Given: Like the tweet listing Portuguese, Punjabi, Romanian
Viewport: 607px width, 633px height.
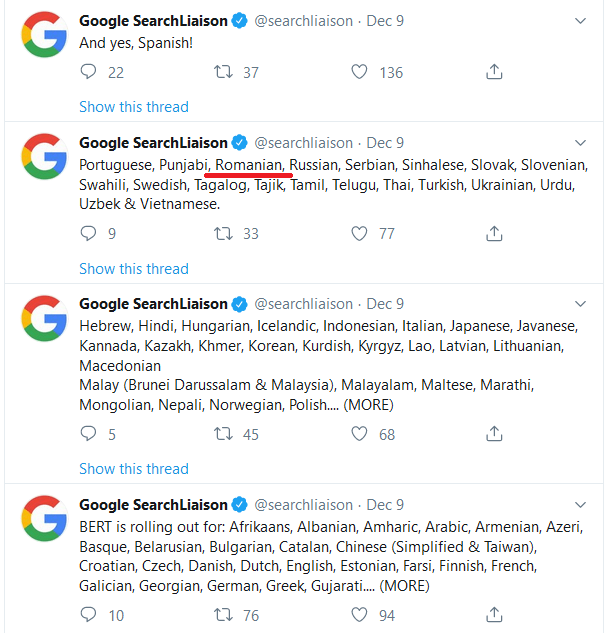Looking at the screenshot, I should pyautogui.click(x=360, y=234).
